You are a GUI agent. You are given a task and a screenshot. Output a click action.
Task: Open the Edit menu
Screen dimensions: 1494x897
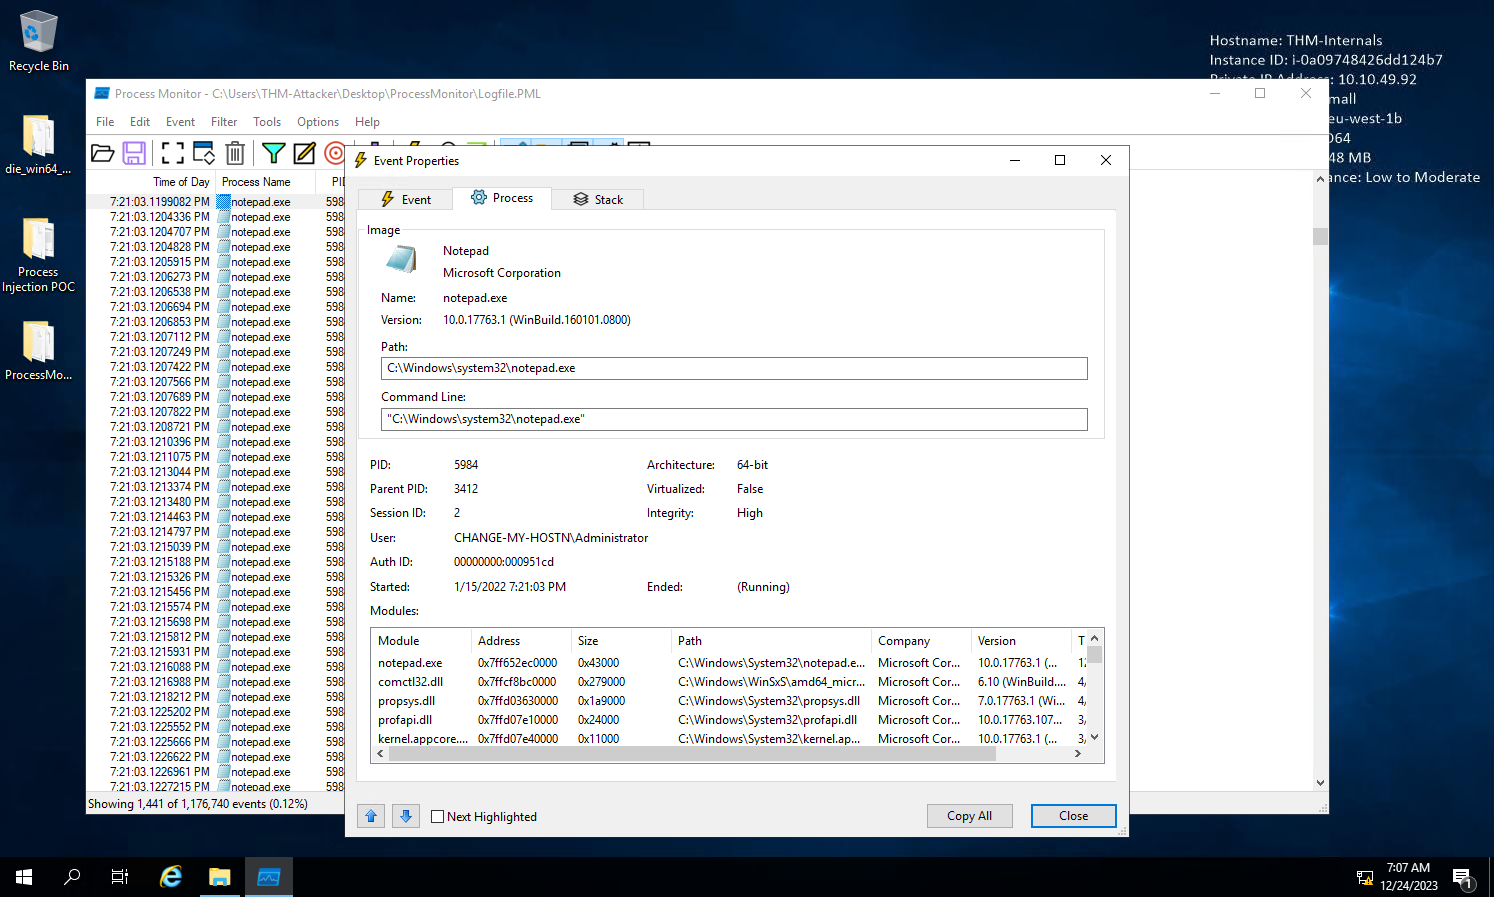[140, 122]
